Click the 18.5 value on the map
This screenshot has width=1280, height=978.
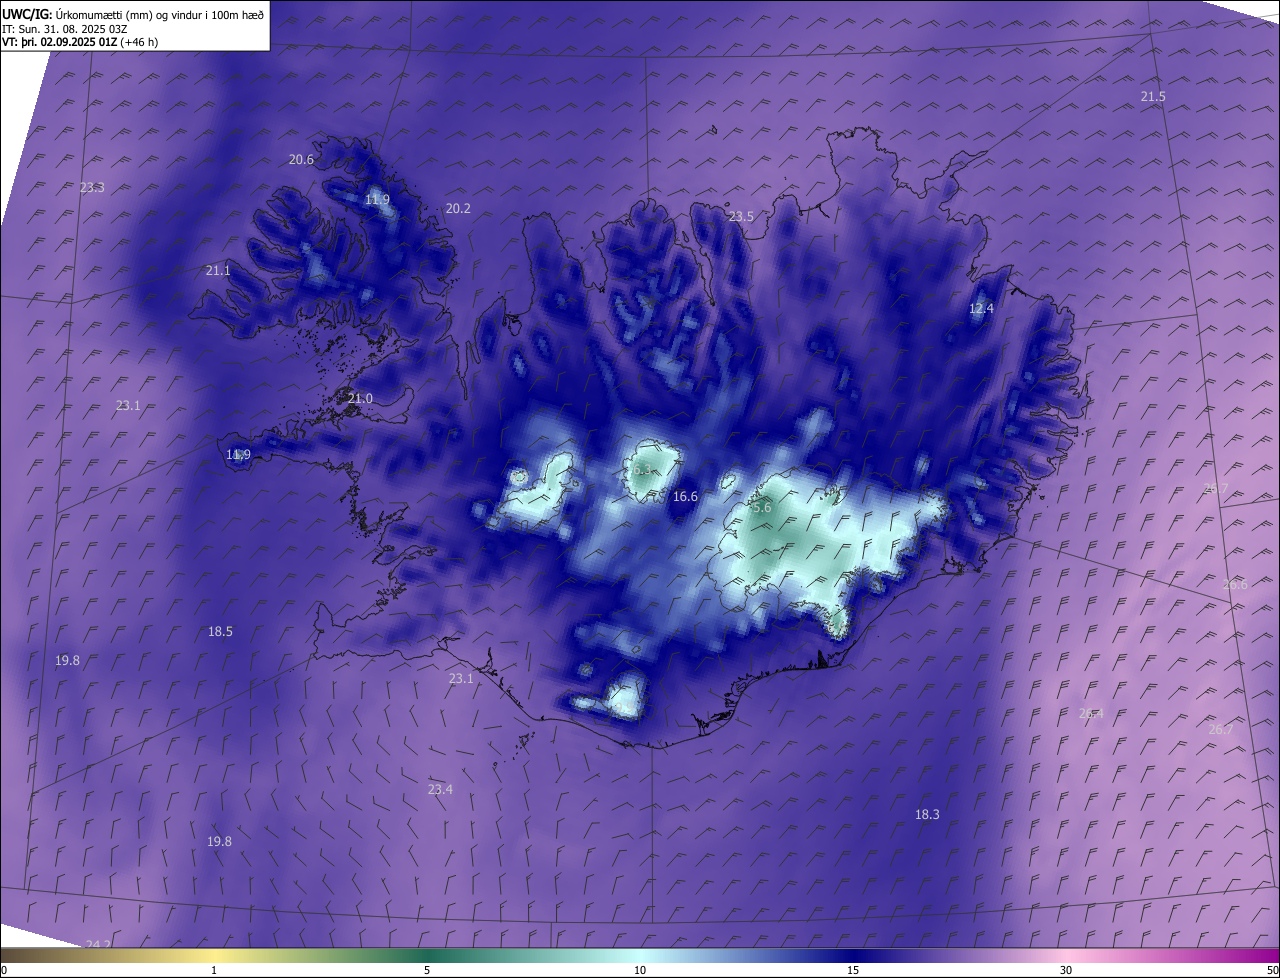pyautogui.click(x=220, y=631)
